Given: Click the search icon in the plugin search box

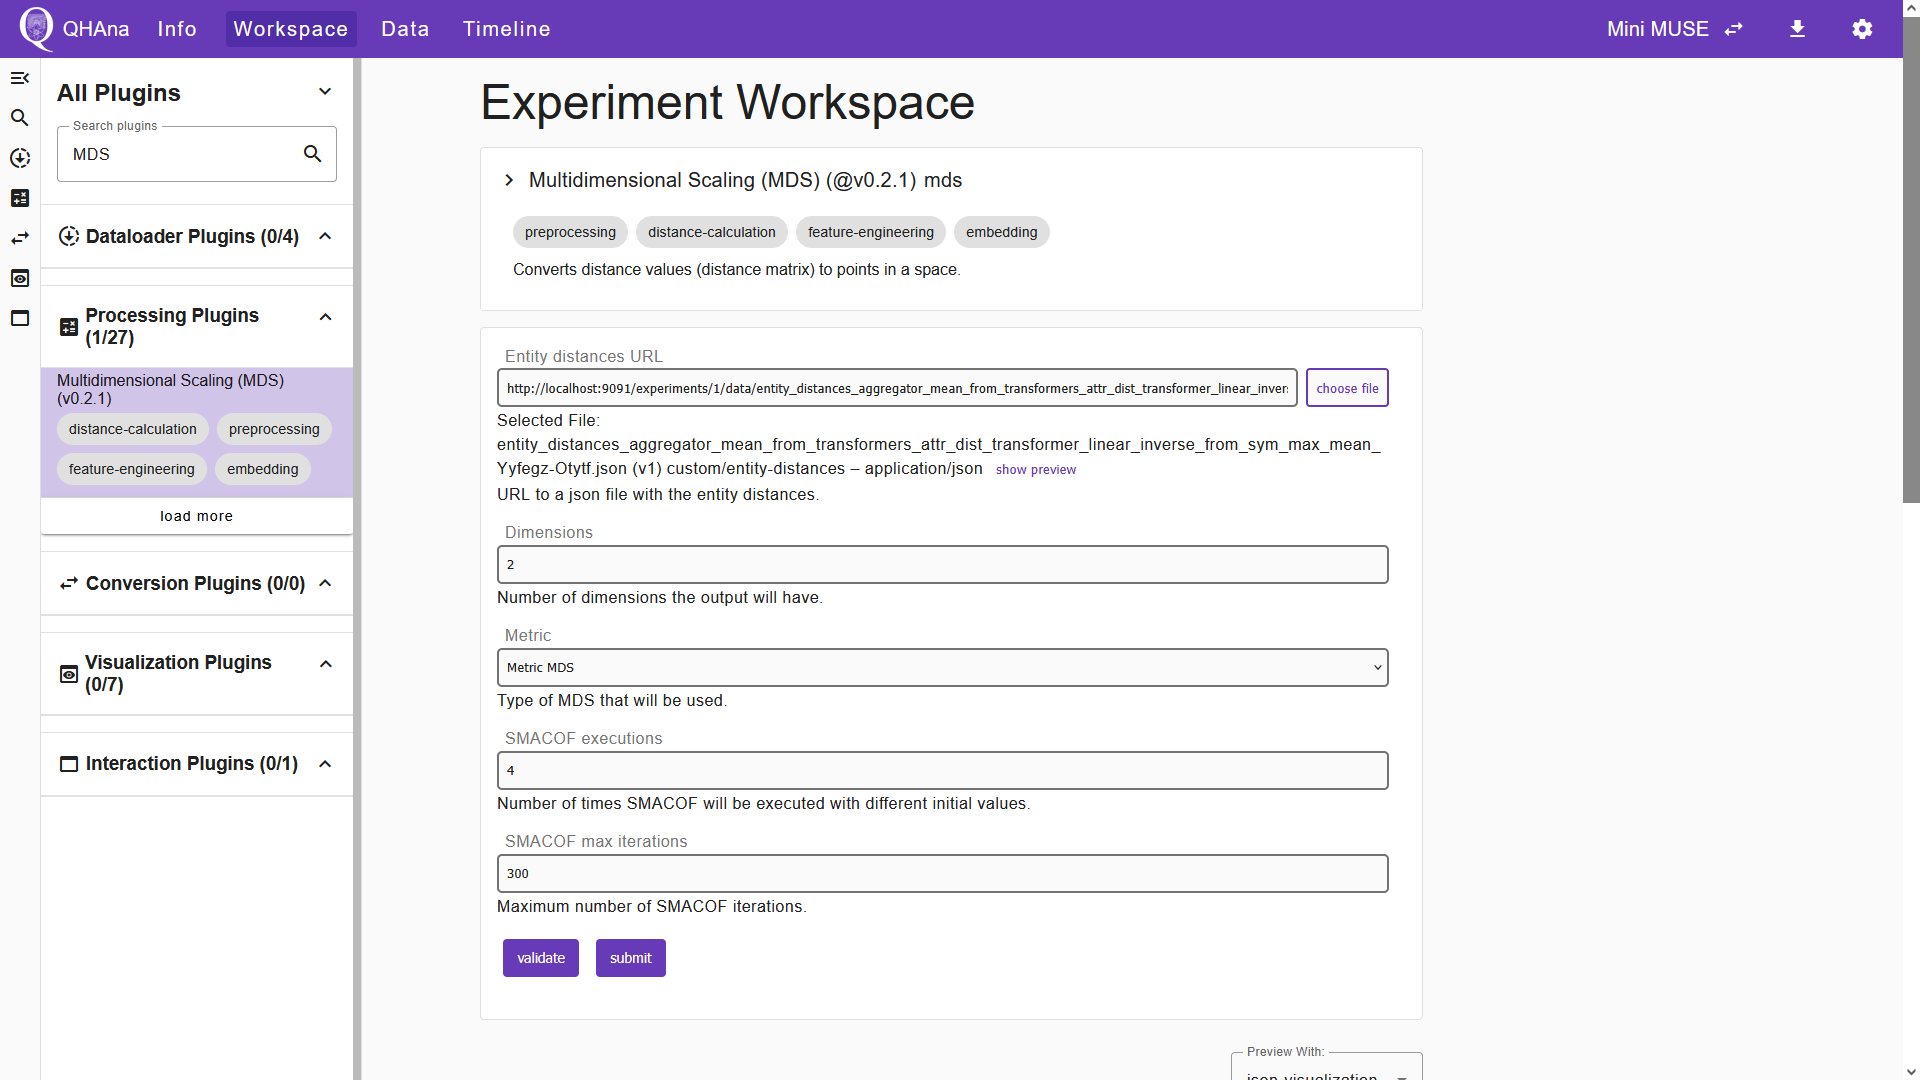Looking at the screenshot, I should coord(313,154).
